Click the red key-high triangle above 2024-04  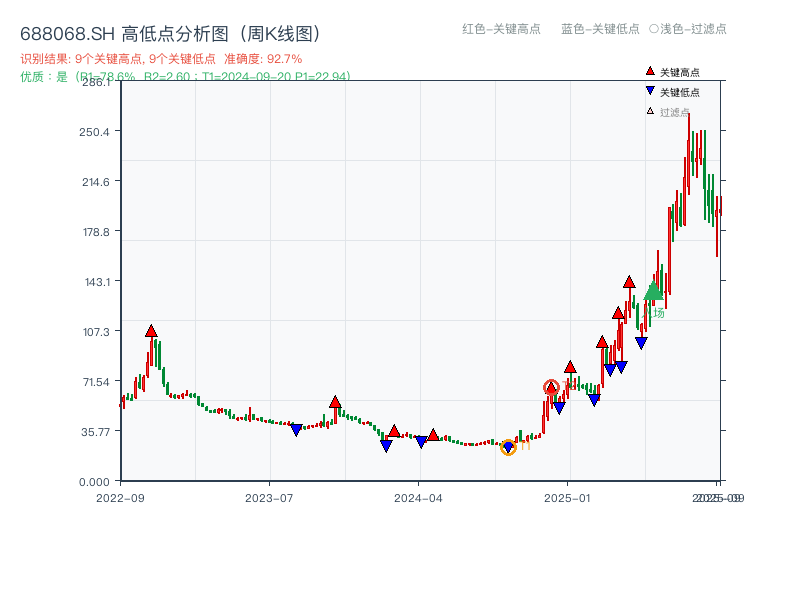tap(432, 436)
